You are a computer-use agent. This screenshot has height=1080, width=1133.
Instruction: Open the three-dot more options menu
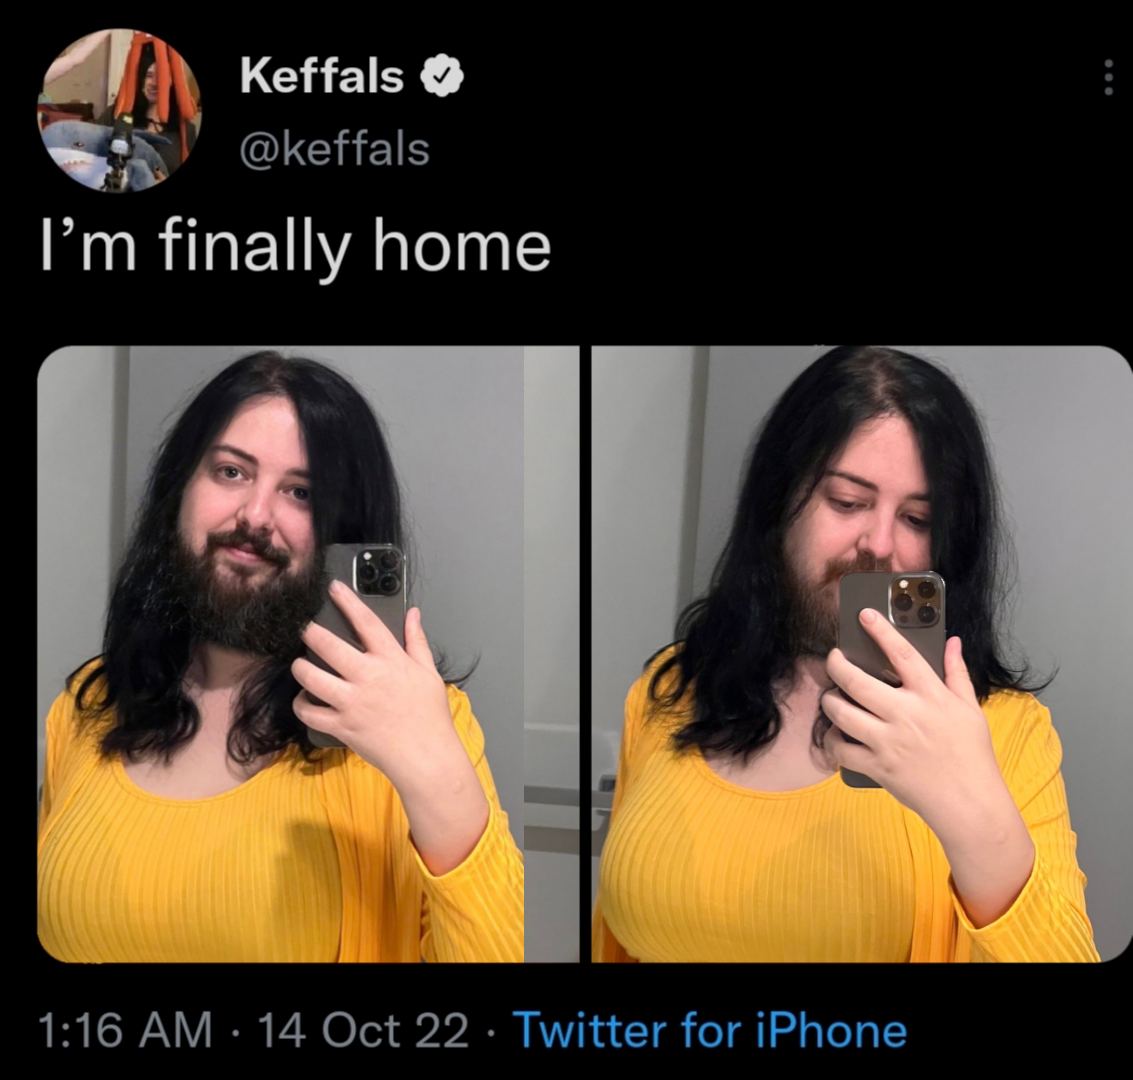pyautogui.click(x=1108, y=77)
